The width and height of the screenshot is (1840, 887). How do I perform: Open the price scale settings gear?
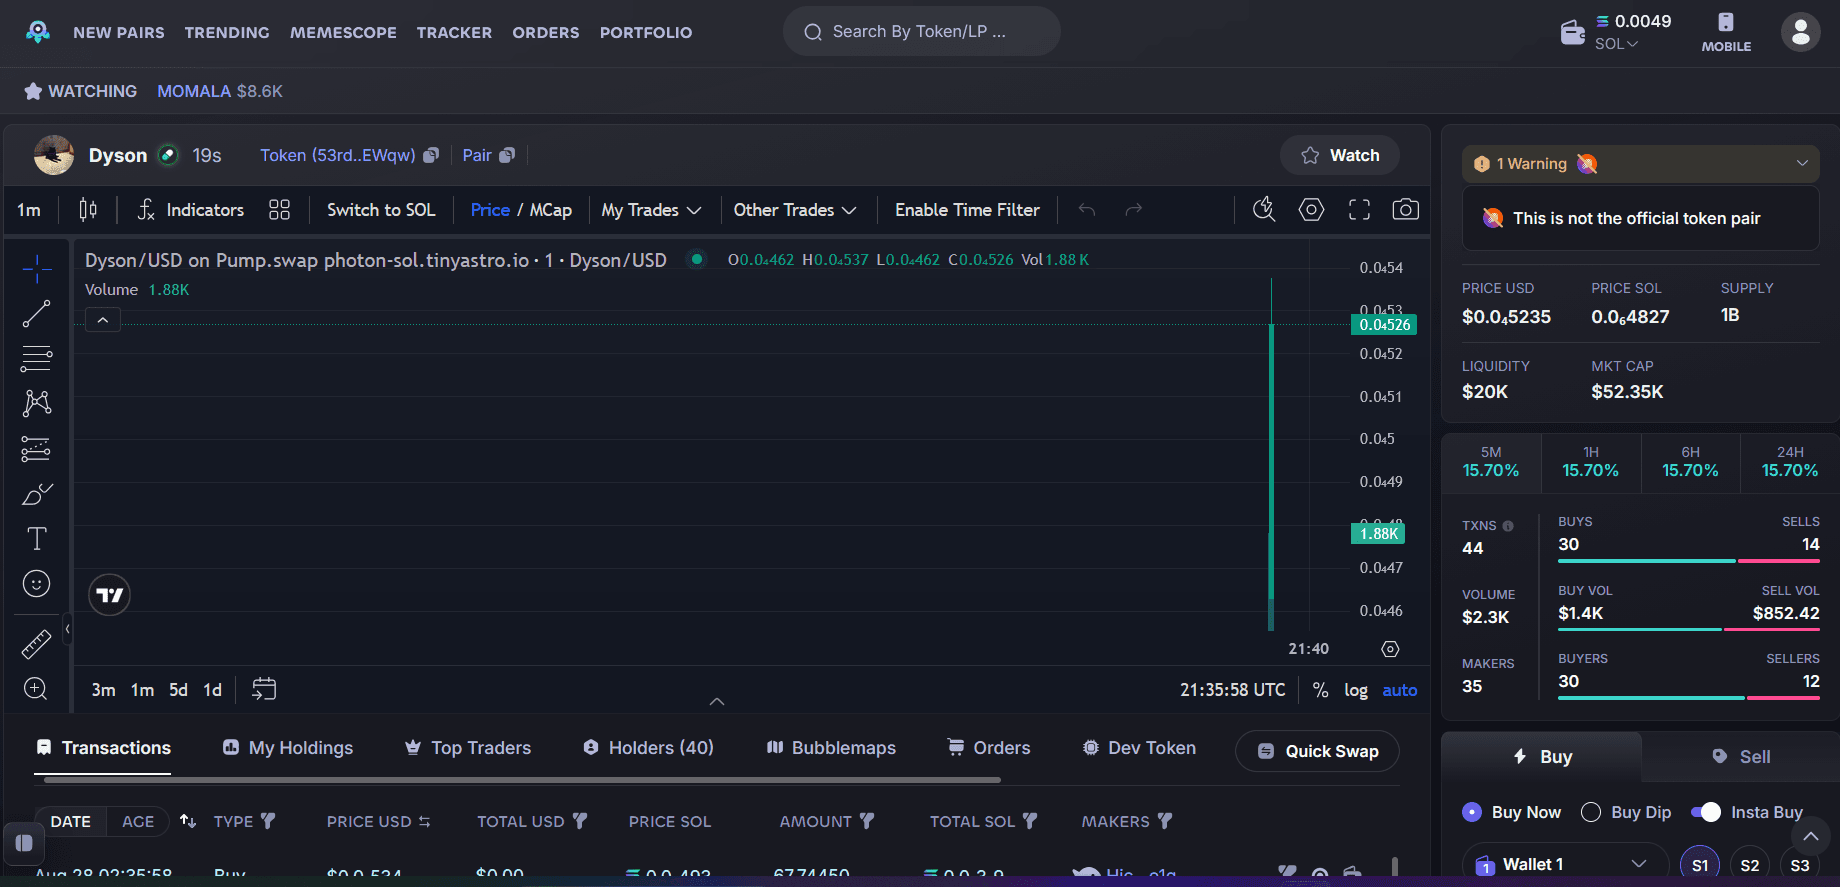[x=1390, y=649]
